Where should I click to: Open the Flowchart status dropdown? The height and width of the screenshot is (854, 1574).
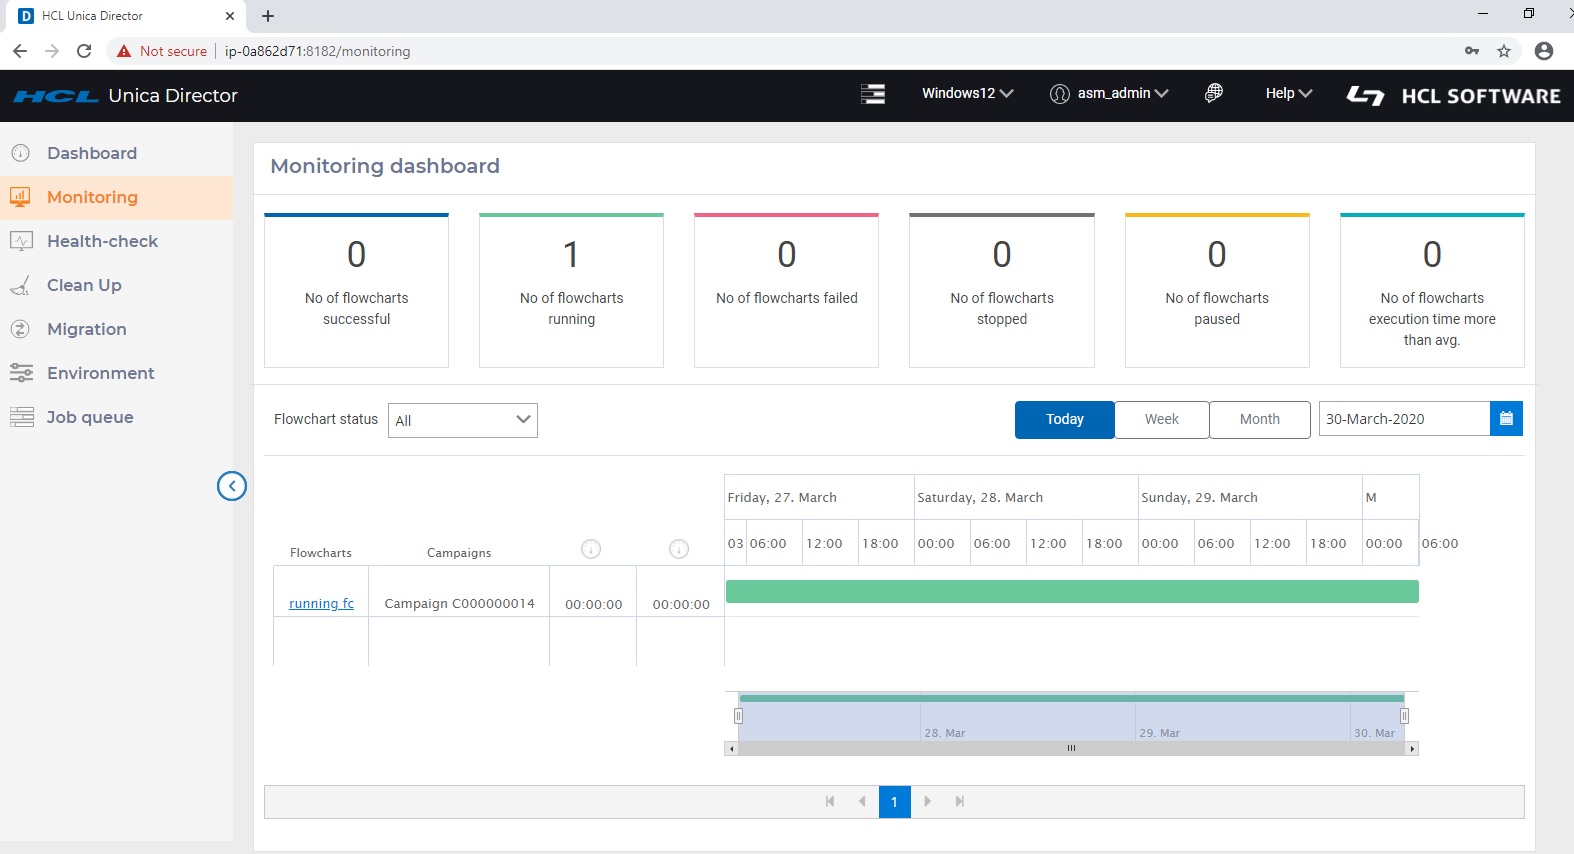click(x=462, y=420)
